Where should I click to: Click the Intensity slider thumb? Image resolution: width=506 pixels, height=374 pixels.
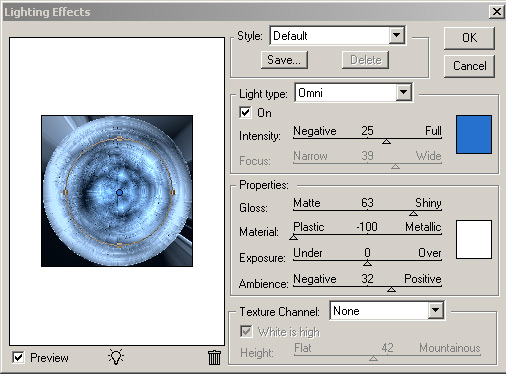tap(386, 142)
